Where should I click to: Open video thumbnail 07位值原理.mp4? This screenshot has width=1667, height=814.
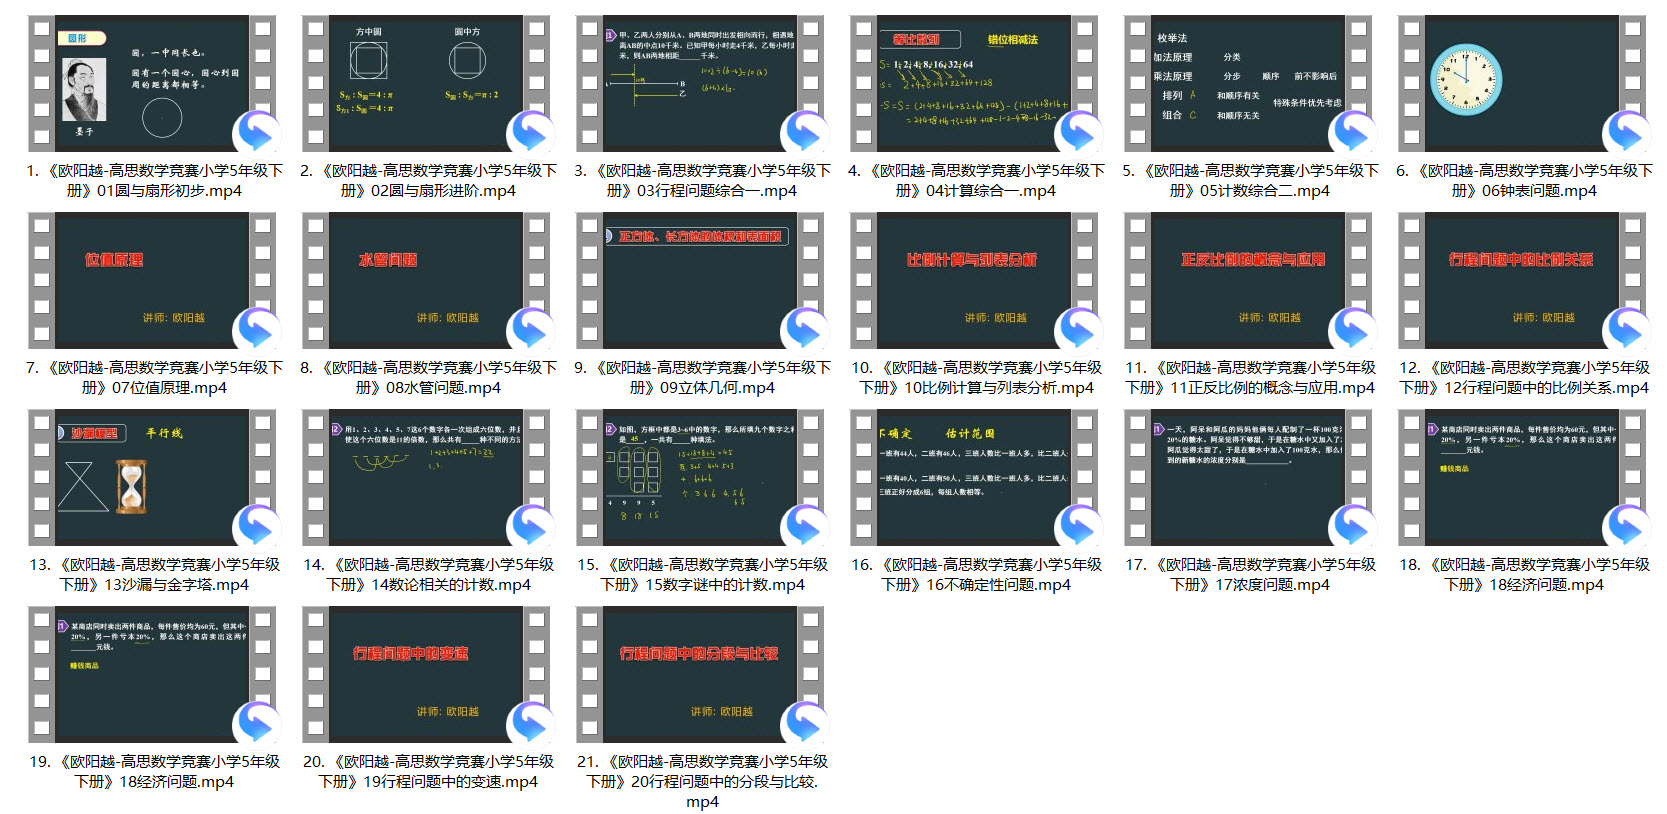coord(152,280)
